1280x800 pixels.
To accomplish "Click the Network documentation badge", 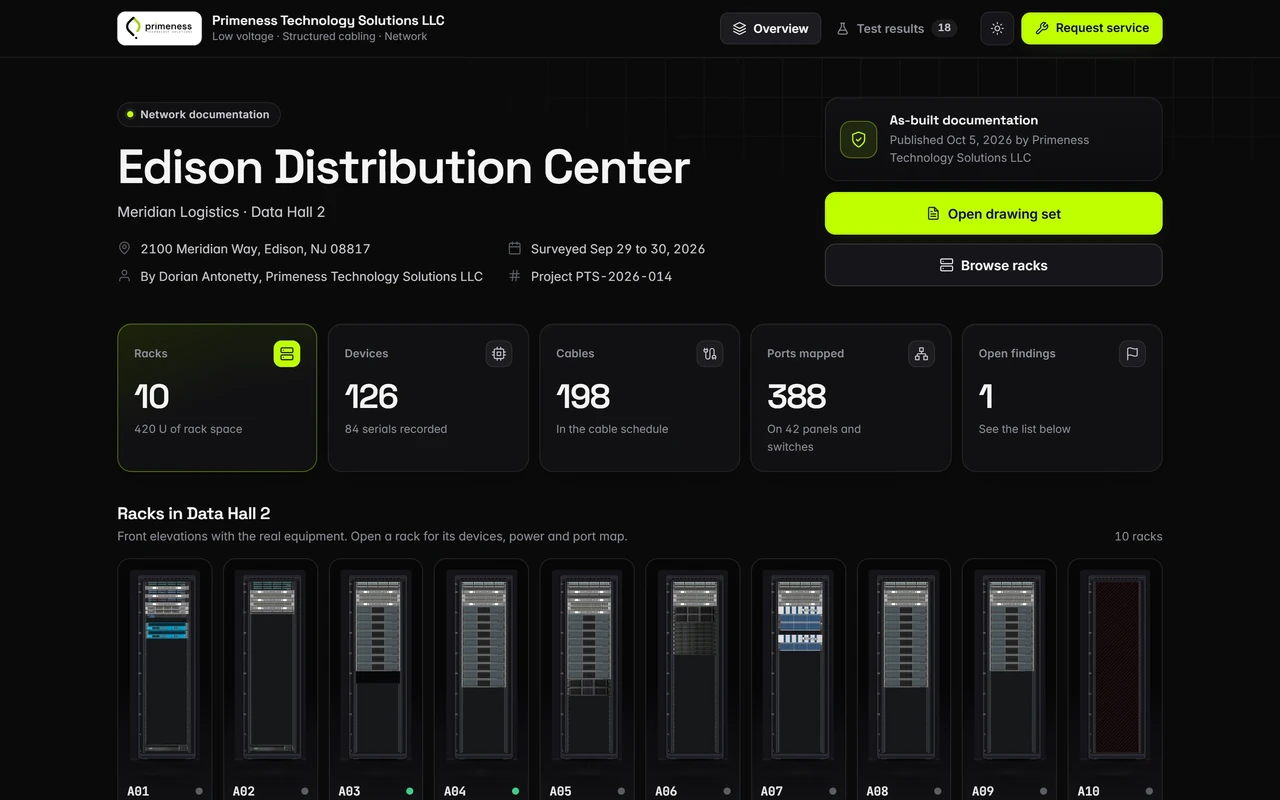I will pos(199,115).
